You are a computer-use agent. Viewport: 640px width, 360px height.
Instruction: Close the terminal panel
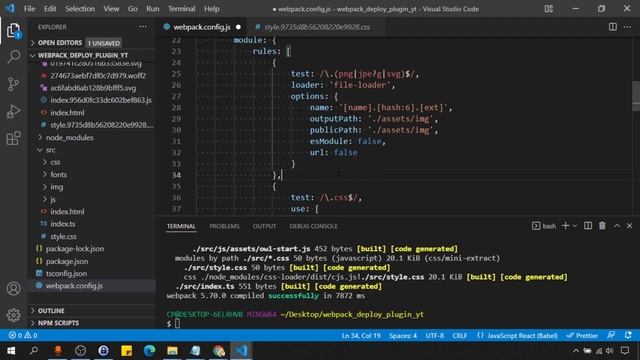pos(629,226)
